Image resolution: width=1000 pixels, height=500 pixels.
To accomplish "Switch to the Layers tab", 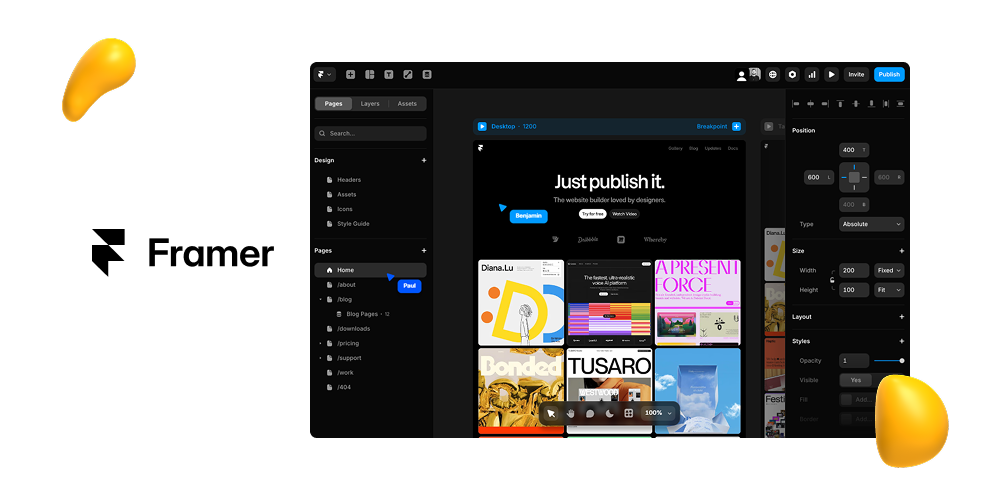I will (370, 103).
